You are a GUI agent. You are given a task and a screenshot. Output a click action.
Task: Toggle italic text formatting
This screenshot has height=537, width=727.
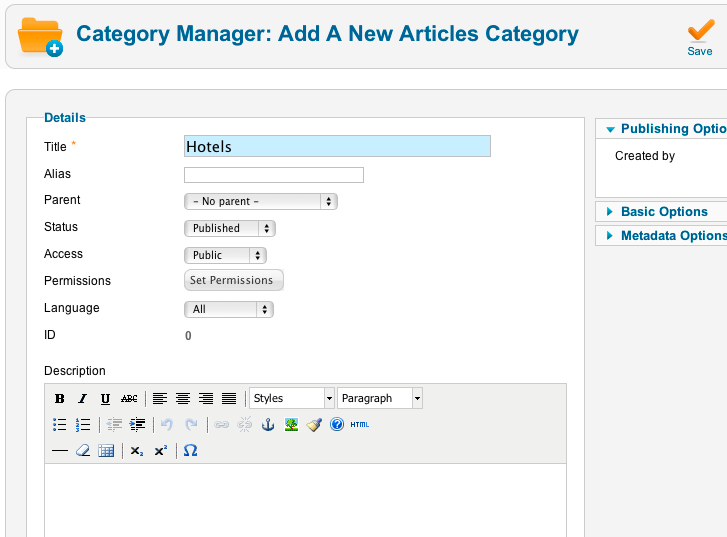(83, 398)
